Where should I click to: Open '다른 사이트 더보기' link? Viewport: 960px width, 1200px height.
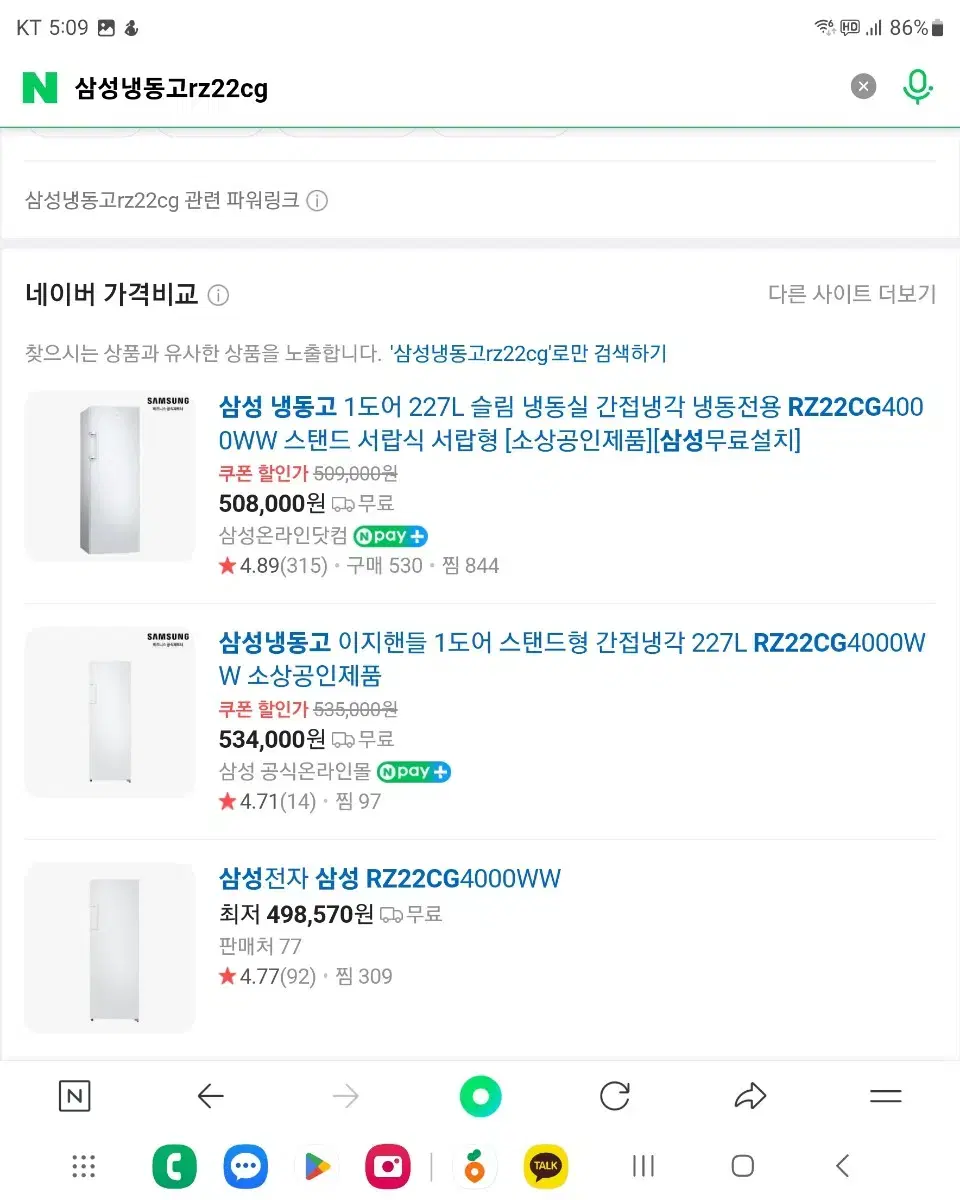point(851,294)
